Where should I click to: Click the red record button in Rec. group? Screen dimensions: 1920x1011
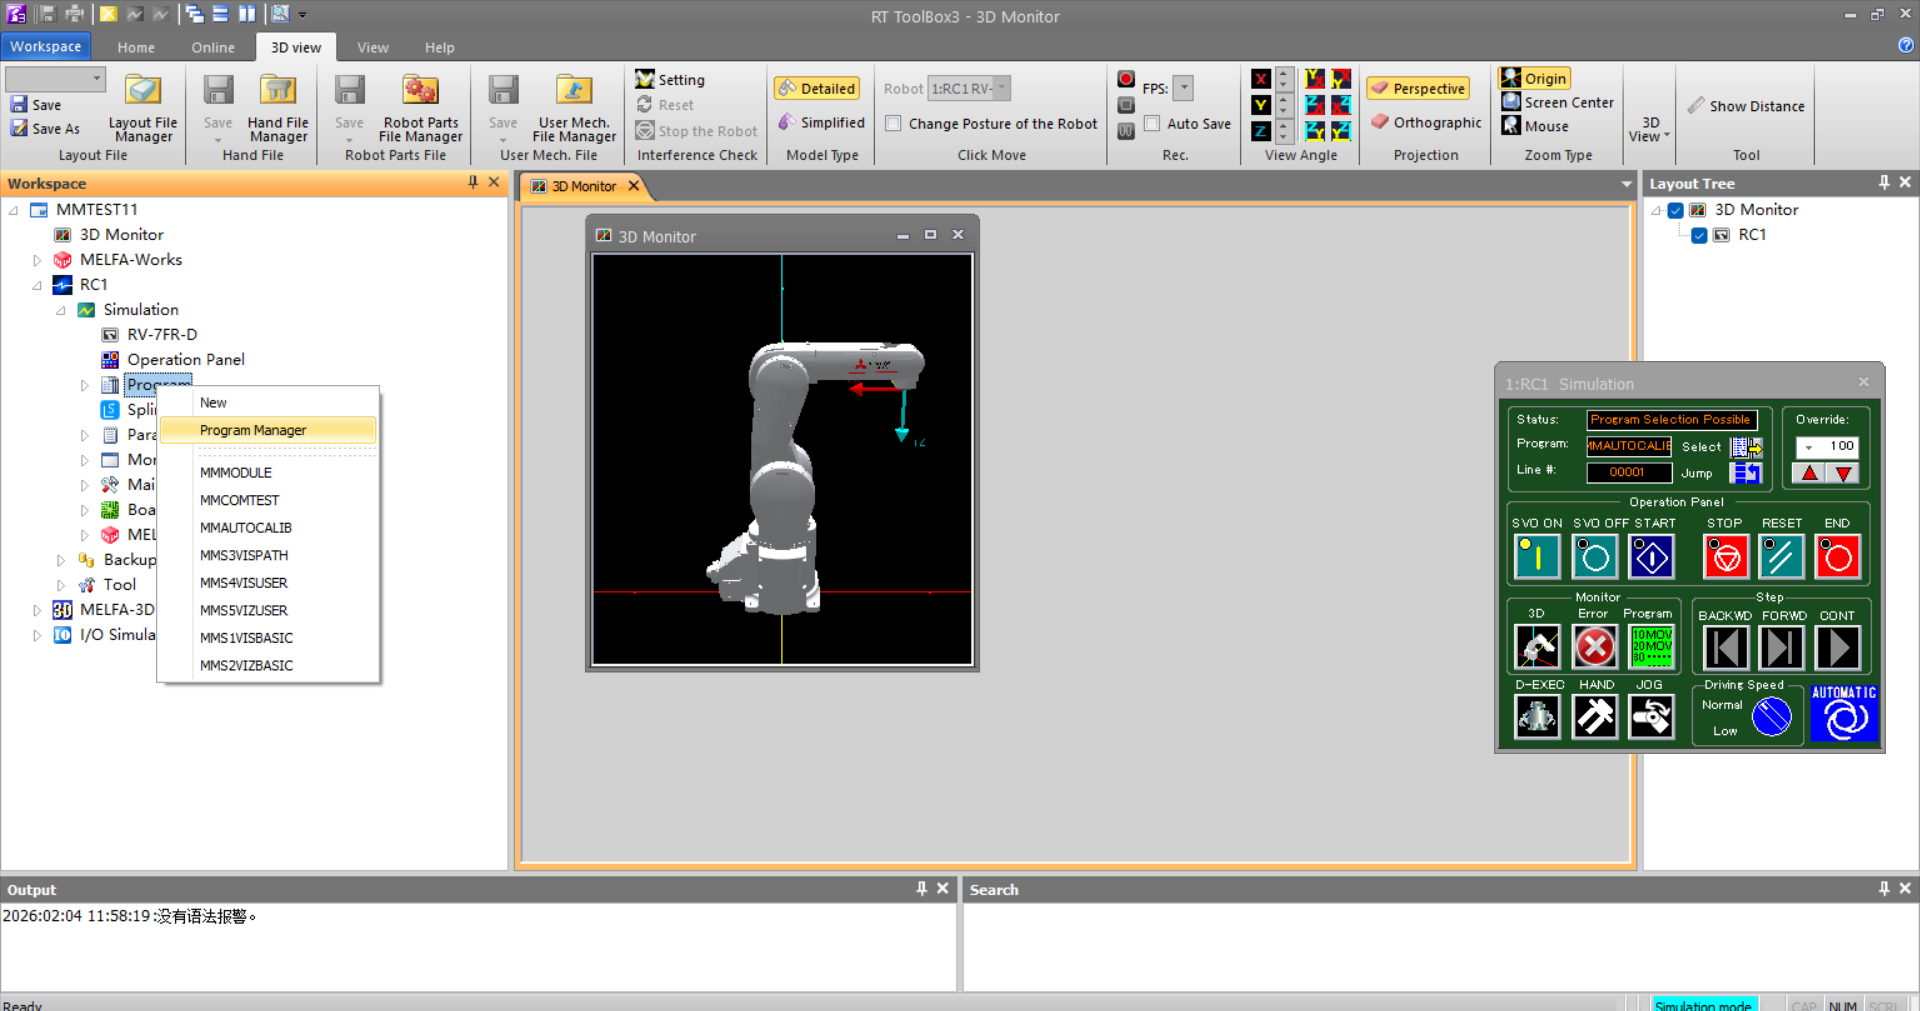[1126, 79]
